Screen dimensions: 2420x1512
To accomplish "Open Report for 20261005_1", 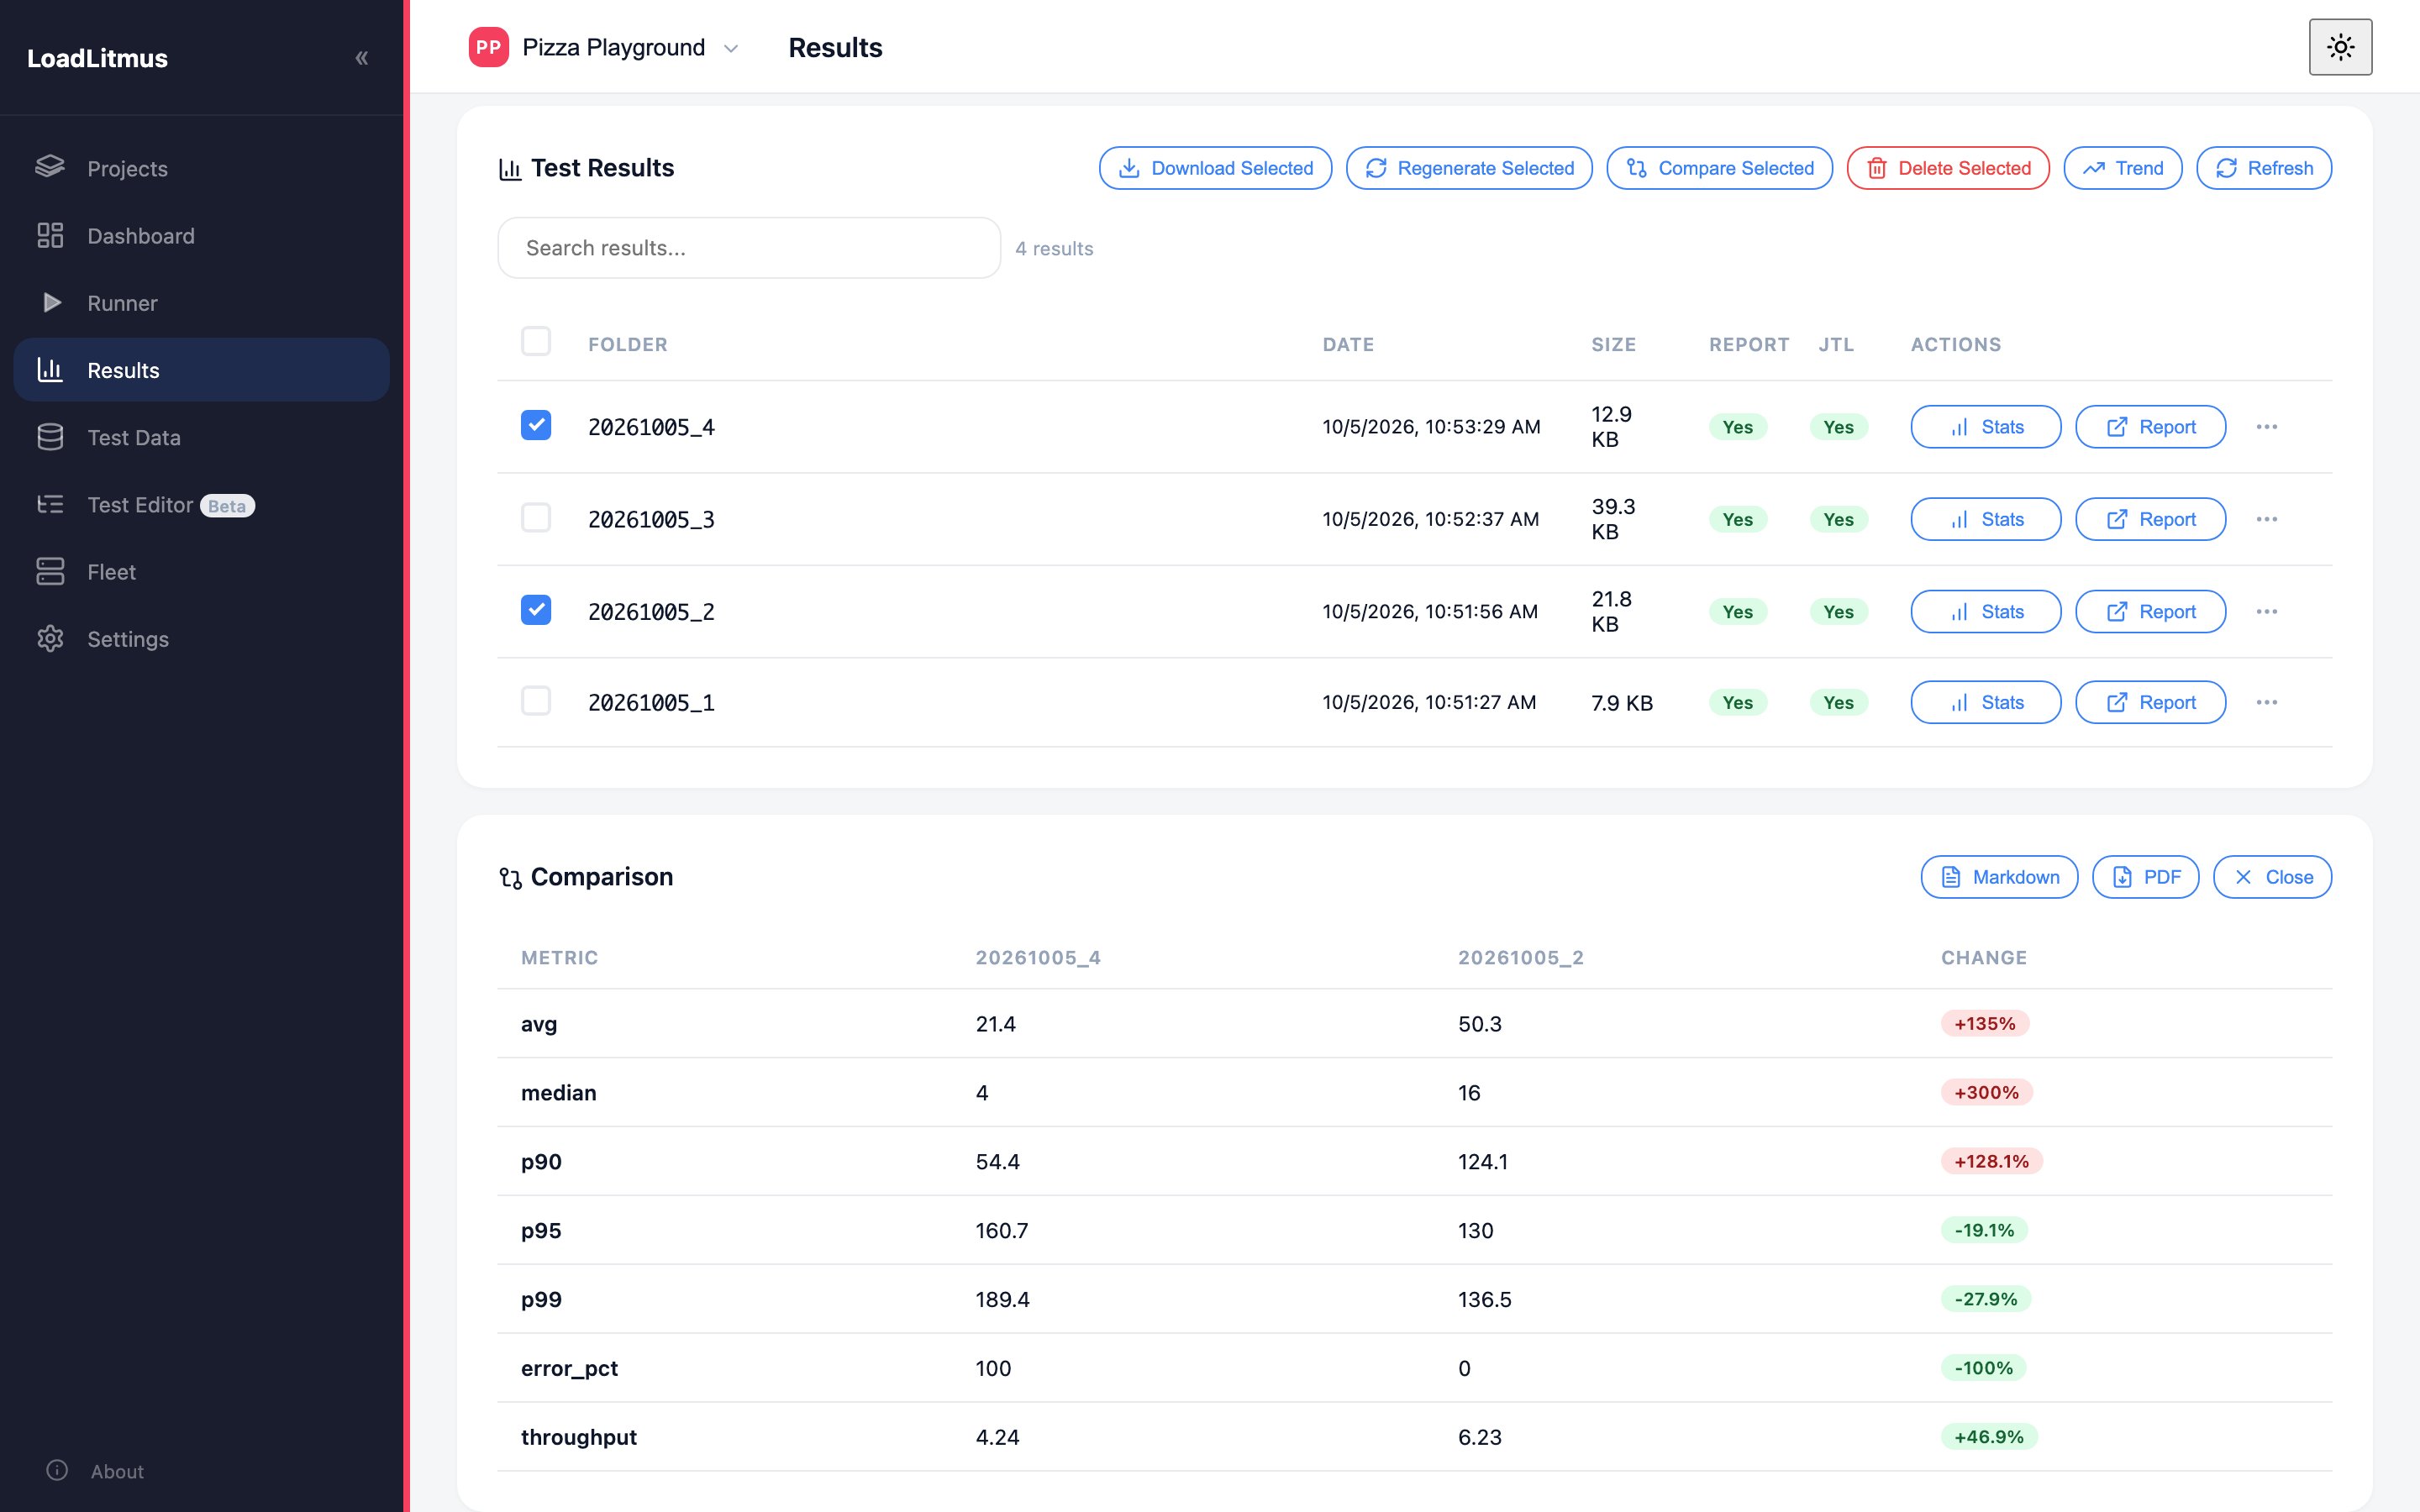I will point(2150,702).
